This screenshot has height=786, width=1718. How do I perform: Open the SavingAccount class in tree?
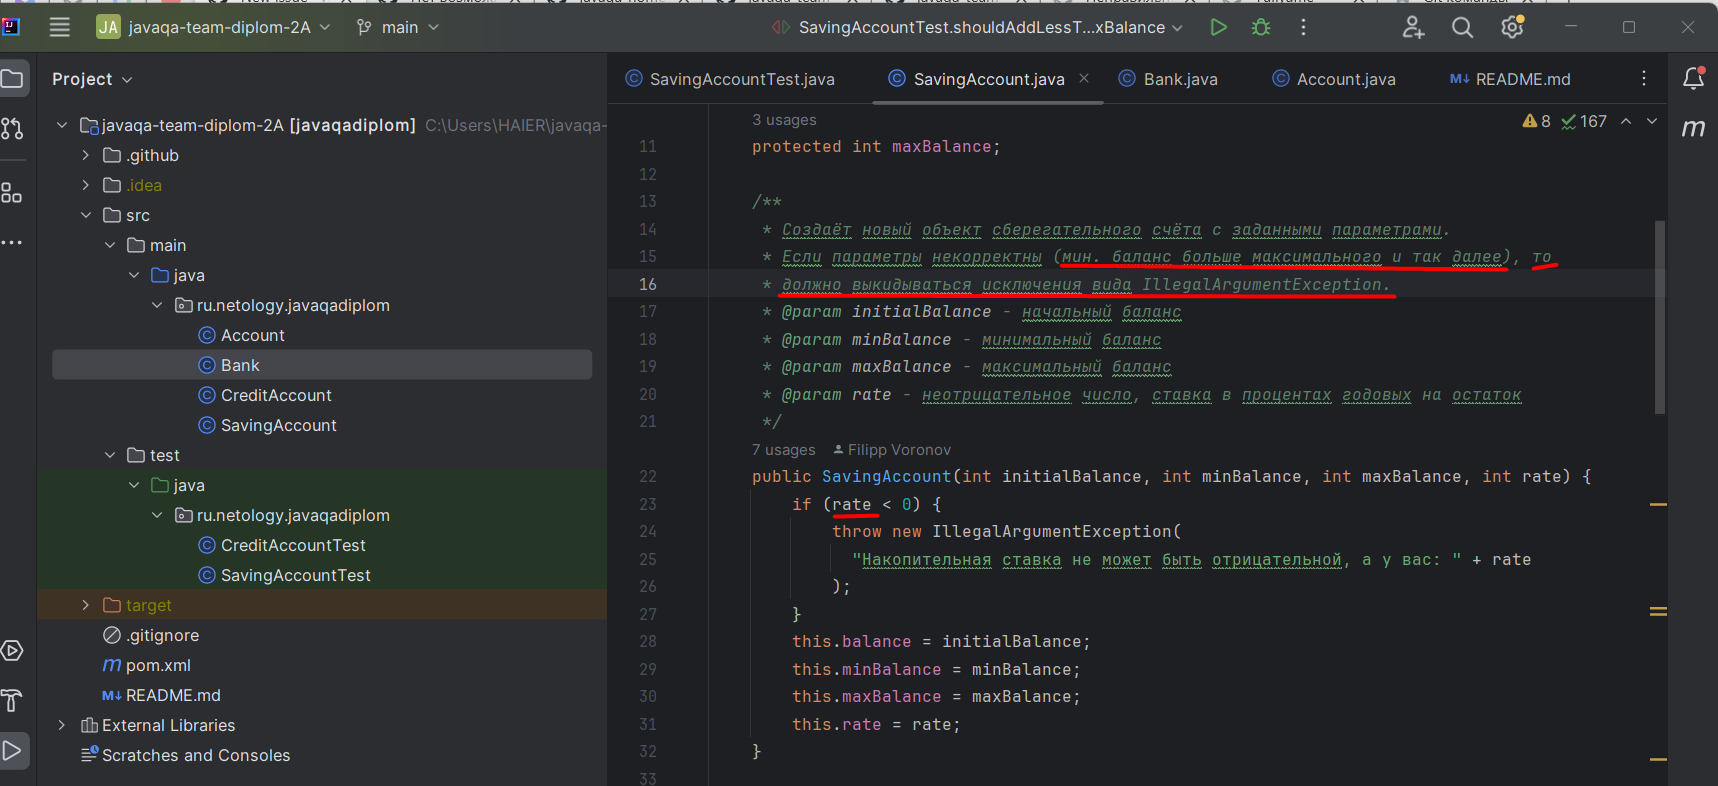click(x=267, y=425)
